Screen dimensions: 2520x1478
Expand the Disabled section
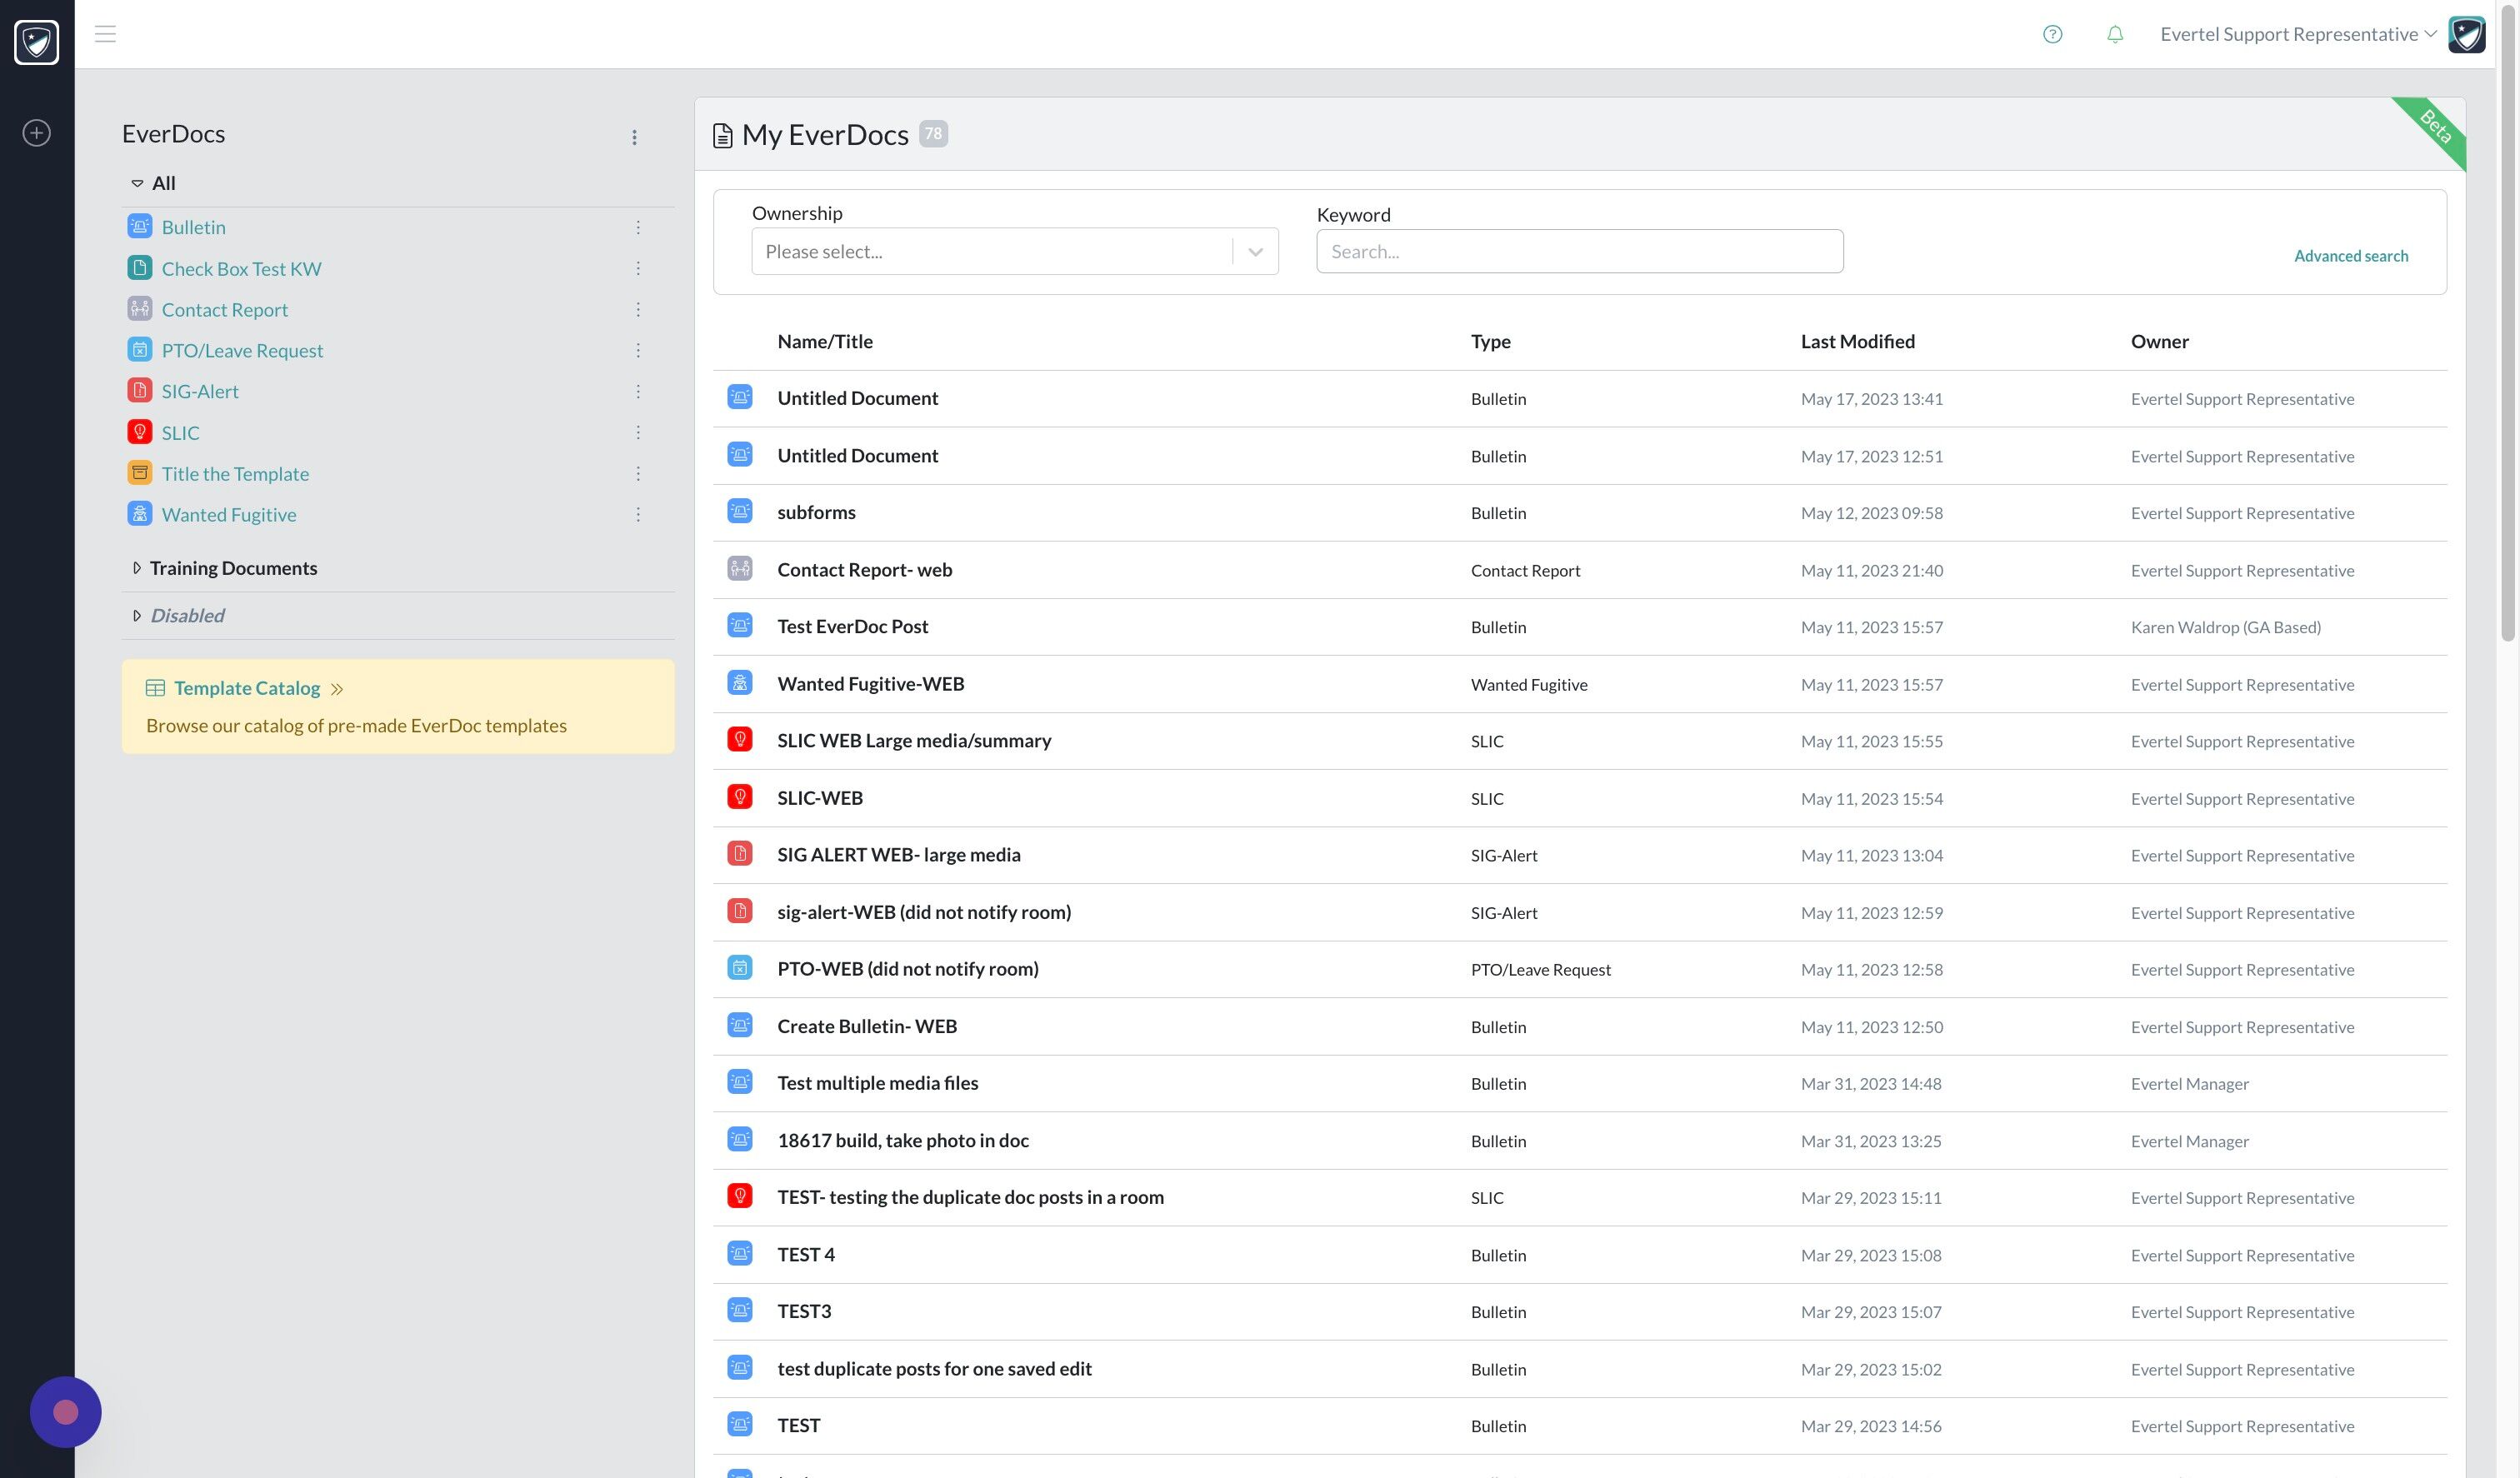[x=137, y=616]
